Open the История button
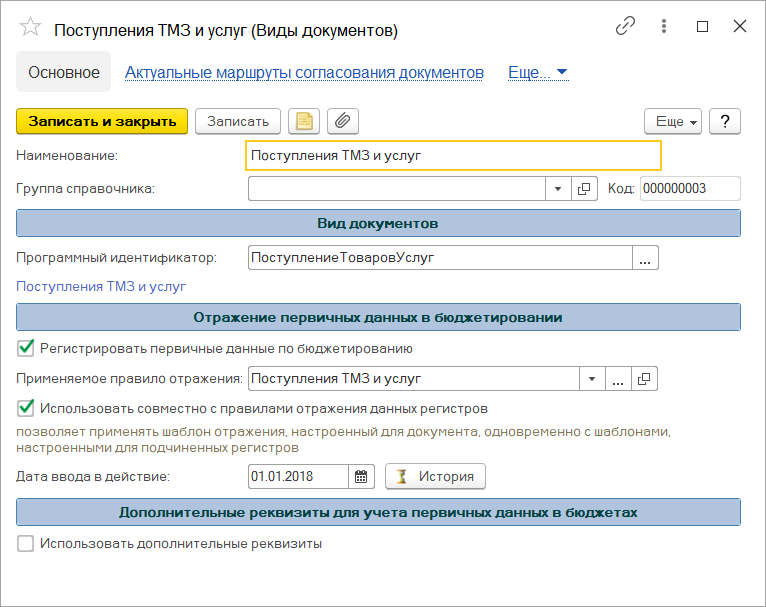The height and width of the screenshot is (607, 766). (435, 476)
